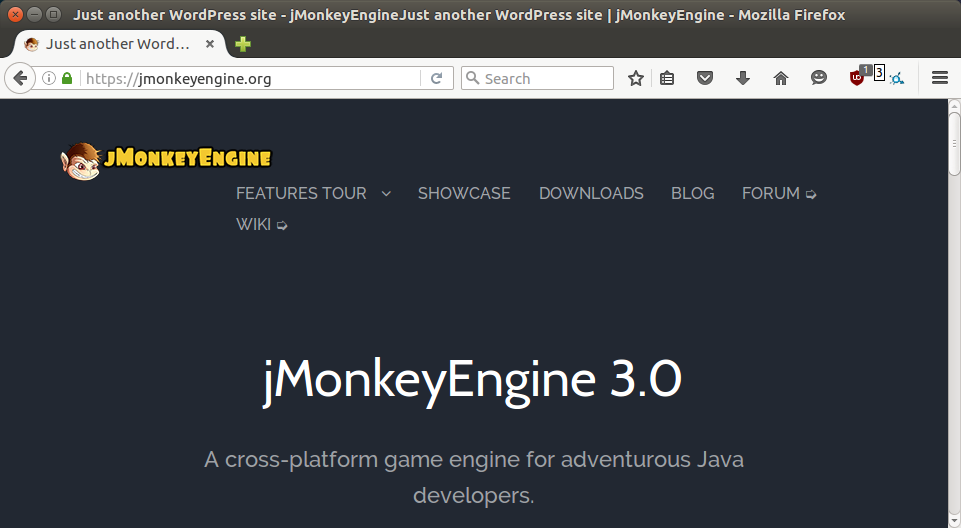
Task: Click the scrollbar up arrow
Action: [x=954, y=105]
